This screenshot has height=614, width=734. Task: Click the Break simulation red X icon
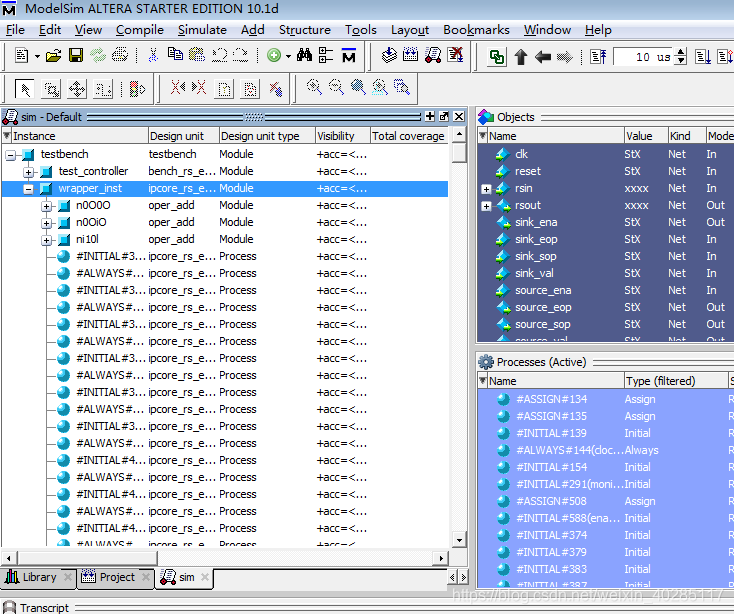(x=455, y=55)
